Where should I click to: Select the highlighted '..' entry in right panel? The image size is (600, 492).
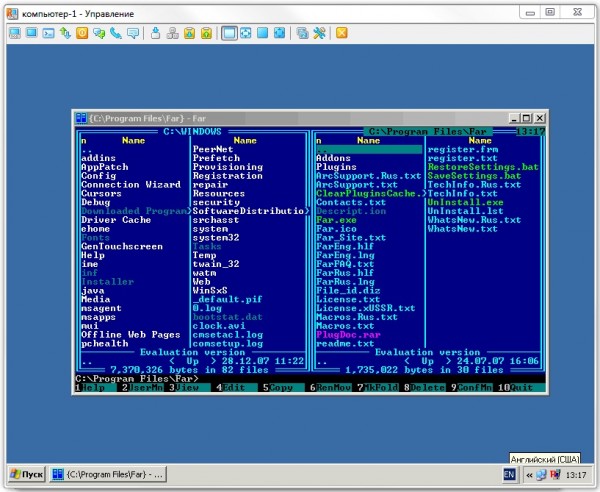(369, 150)
